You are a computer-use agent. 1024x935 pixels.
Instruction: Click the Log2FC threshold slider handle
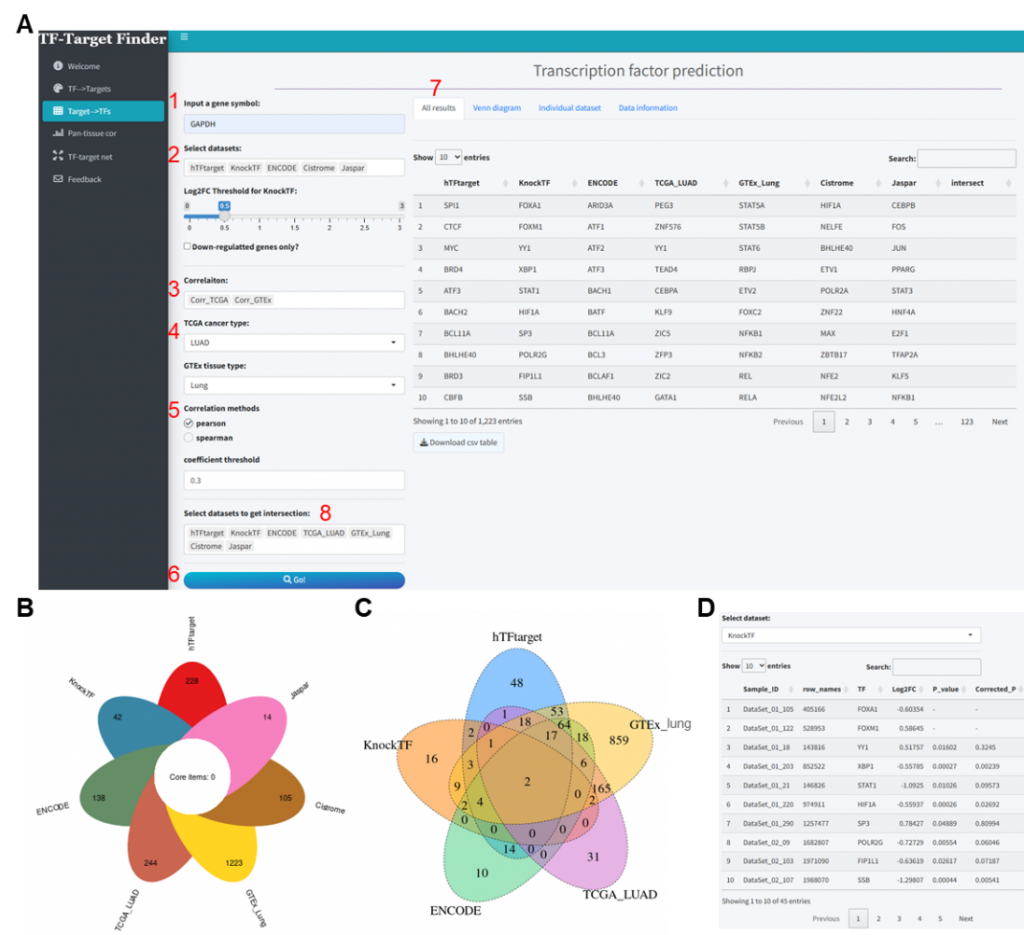[225, 206]
